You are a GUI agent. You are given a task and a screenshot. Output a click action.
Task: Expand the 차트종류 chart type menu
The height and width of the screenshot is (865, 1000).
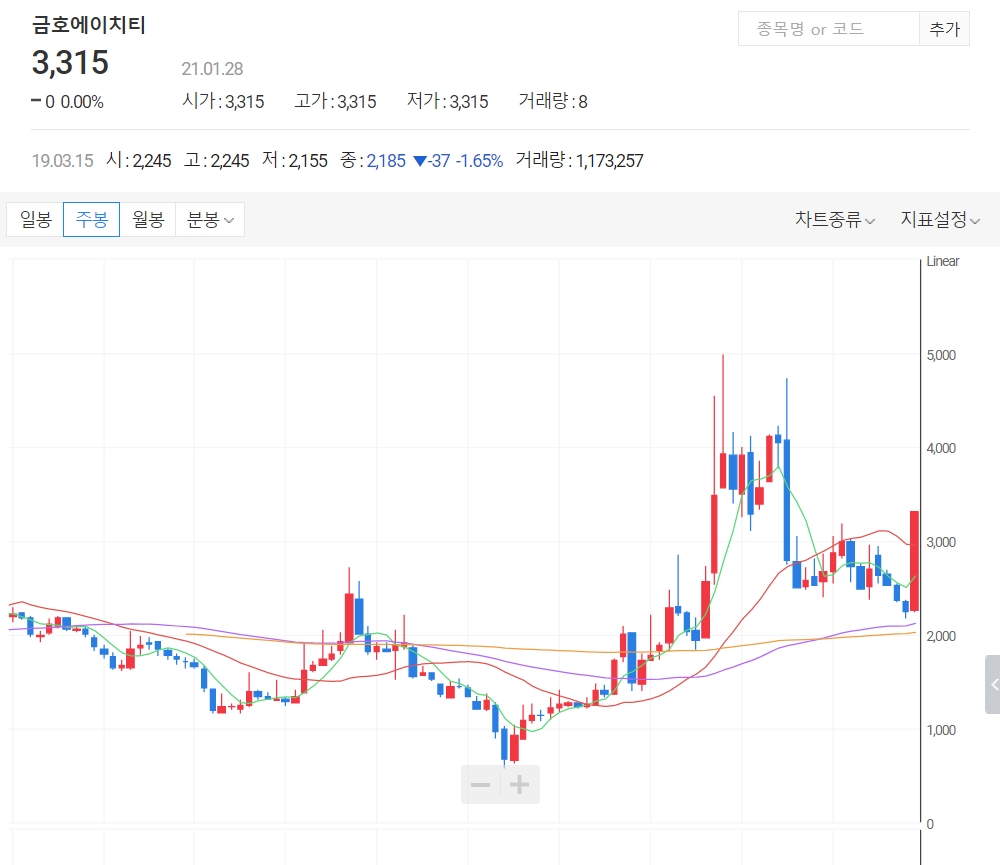pyautogui.click(x=835, y=219)
